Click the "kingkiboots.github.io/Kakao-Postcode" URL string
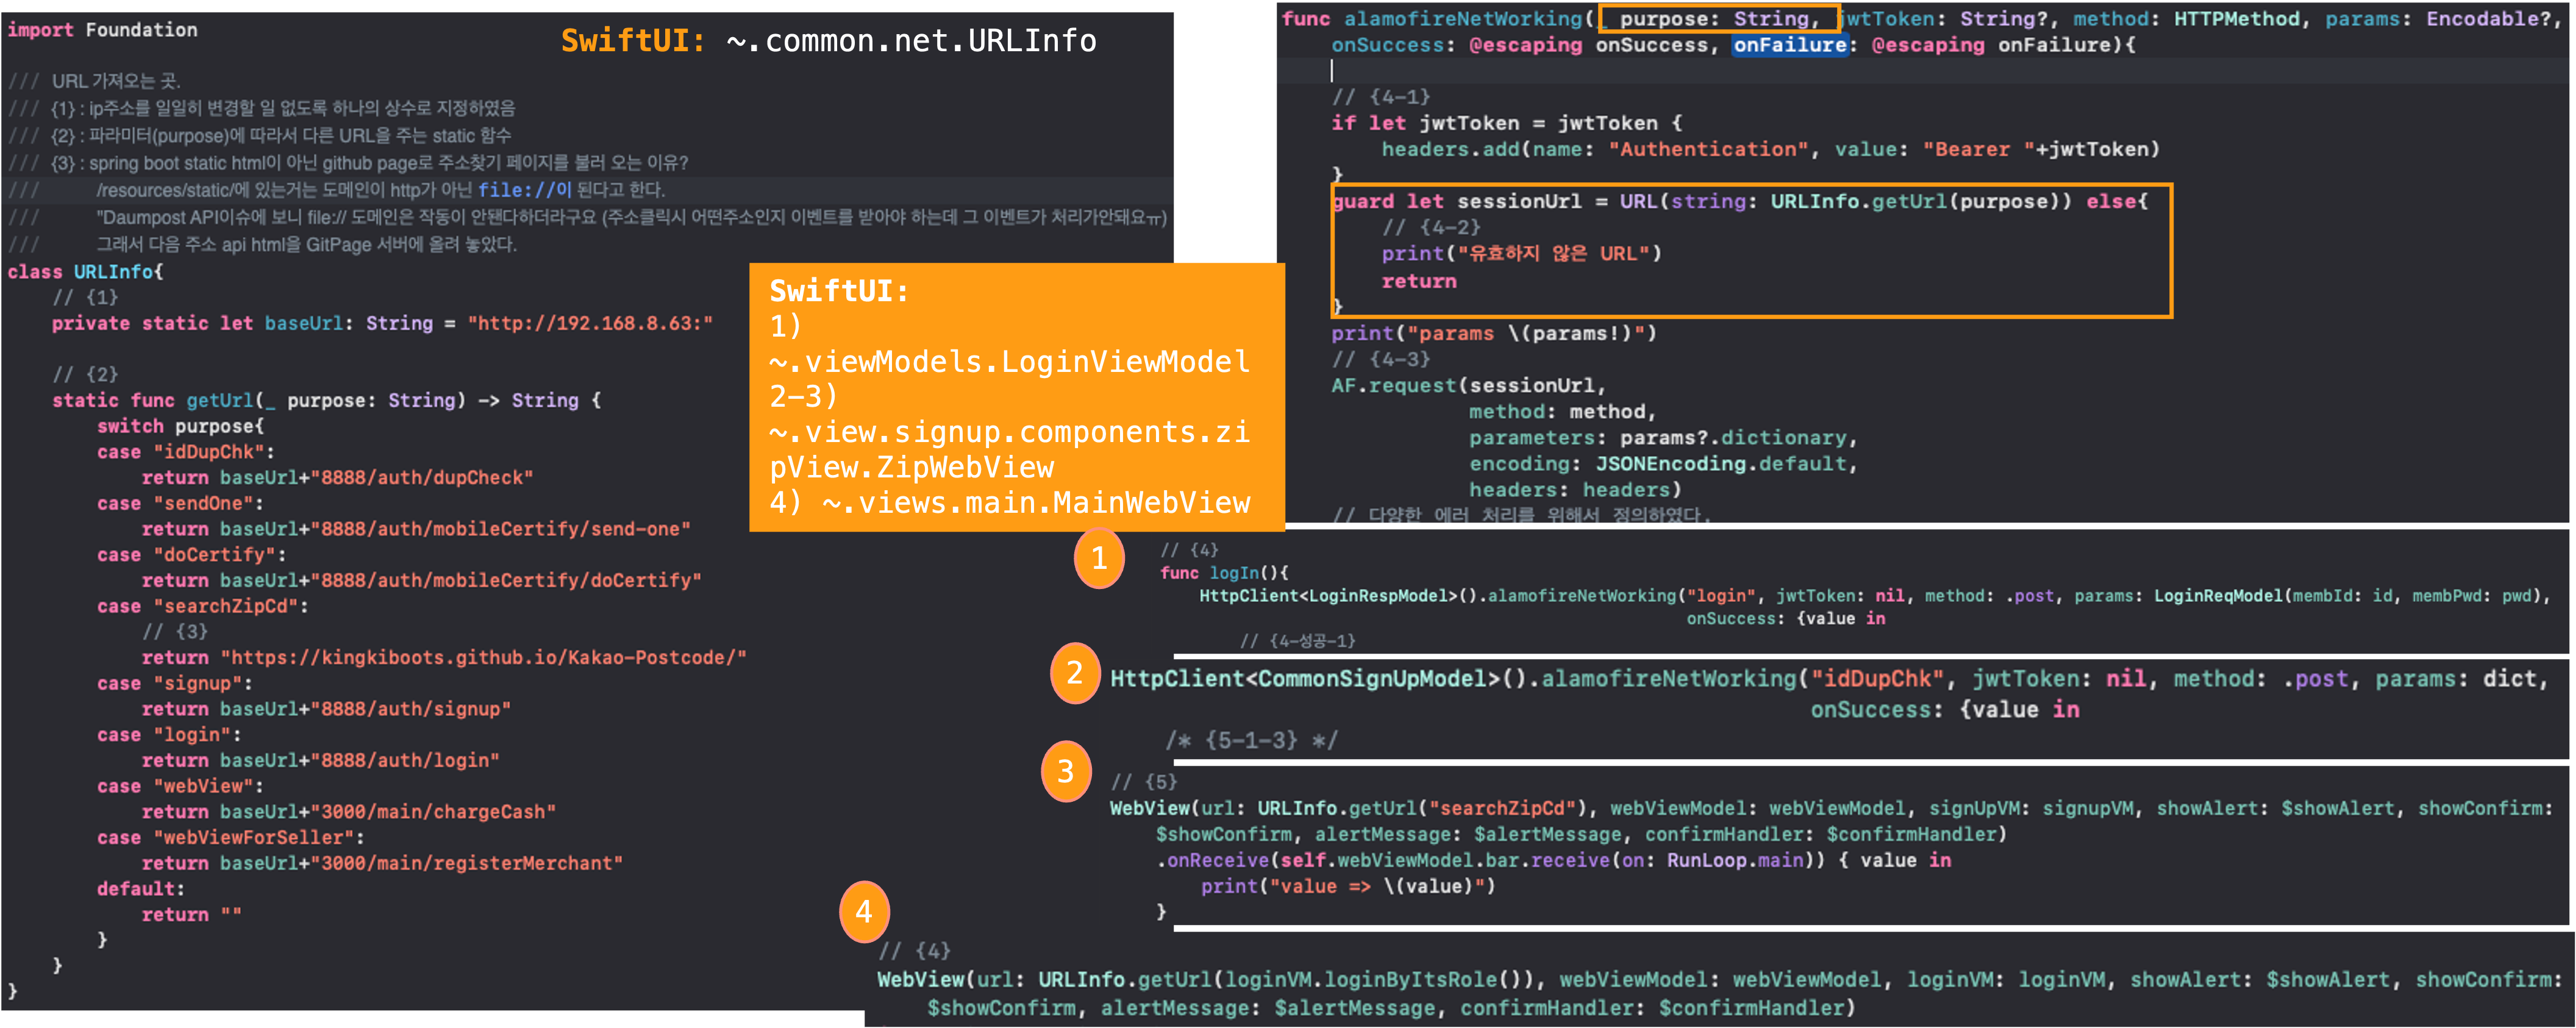The width and height of the screenshot is (2576, 1028). [483, 658]
